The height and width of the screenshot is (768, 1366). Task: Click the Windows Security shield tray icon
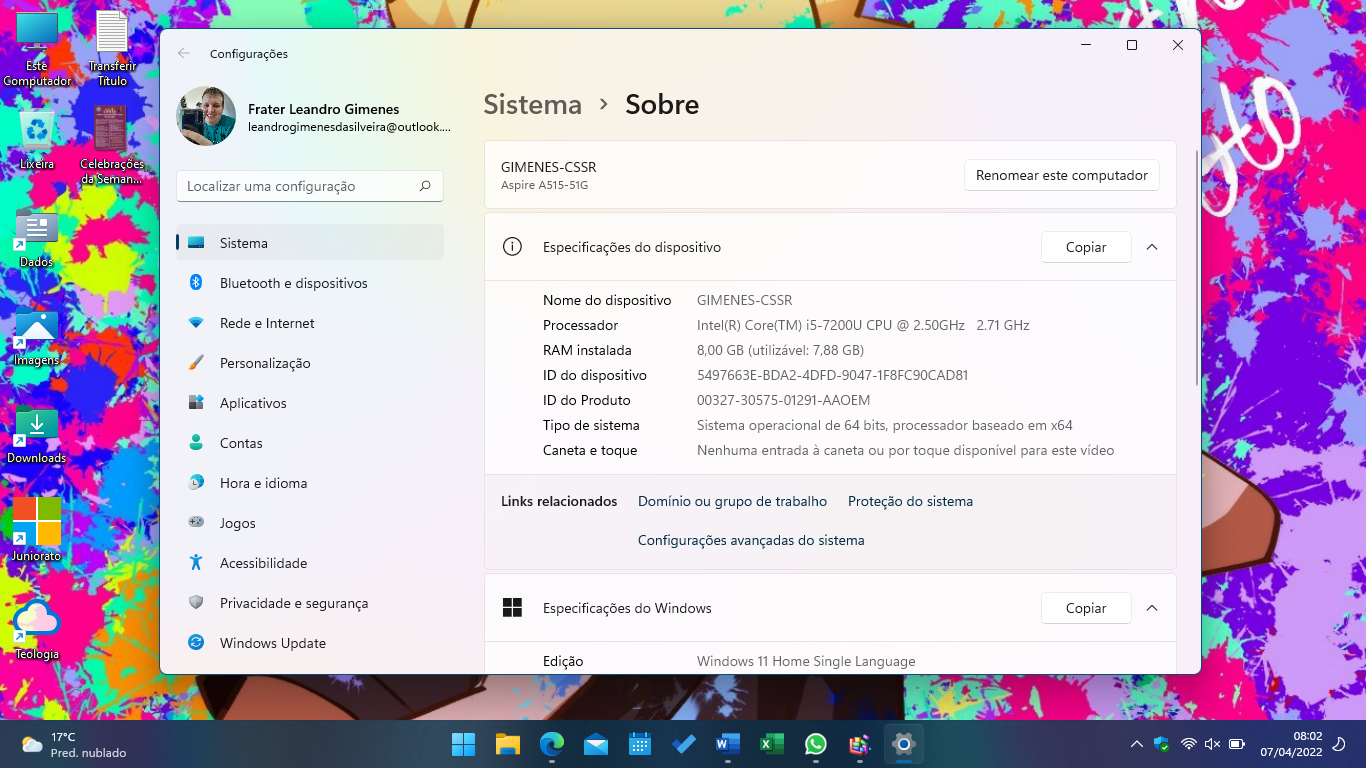(1162, 744)
